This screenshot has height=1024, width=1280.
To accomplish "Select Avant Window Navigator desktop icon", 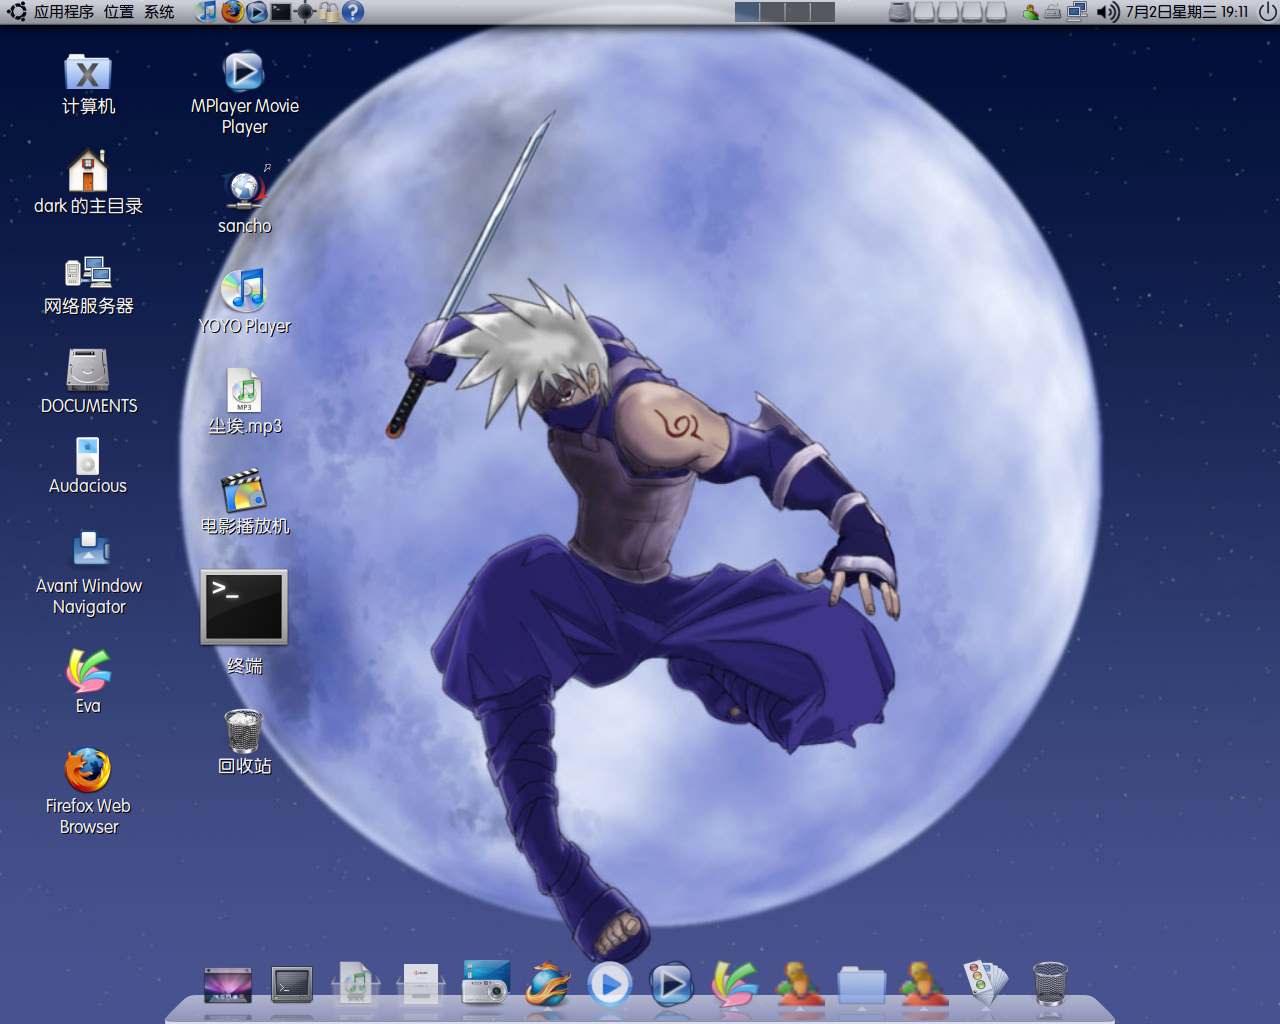I will [x=90, y=549].
